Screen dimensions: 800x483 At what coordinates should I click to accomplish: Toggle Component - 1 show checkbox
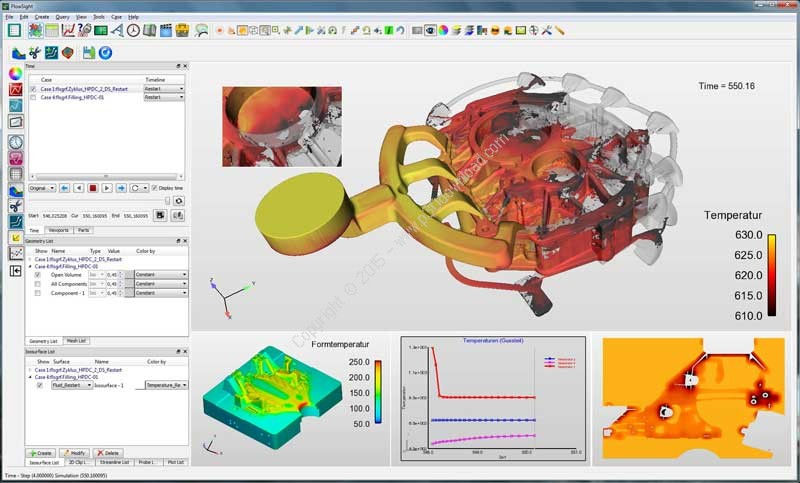pyautogui.click(x=38, y=293)
